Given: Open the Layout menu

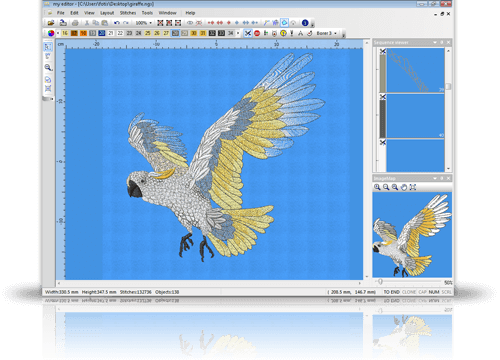Looking at the screenshot, I should click(107, 13).
